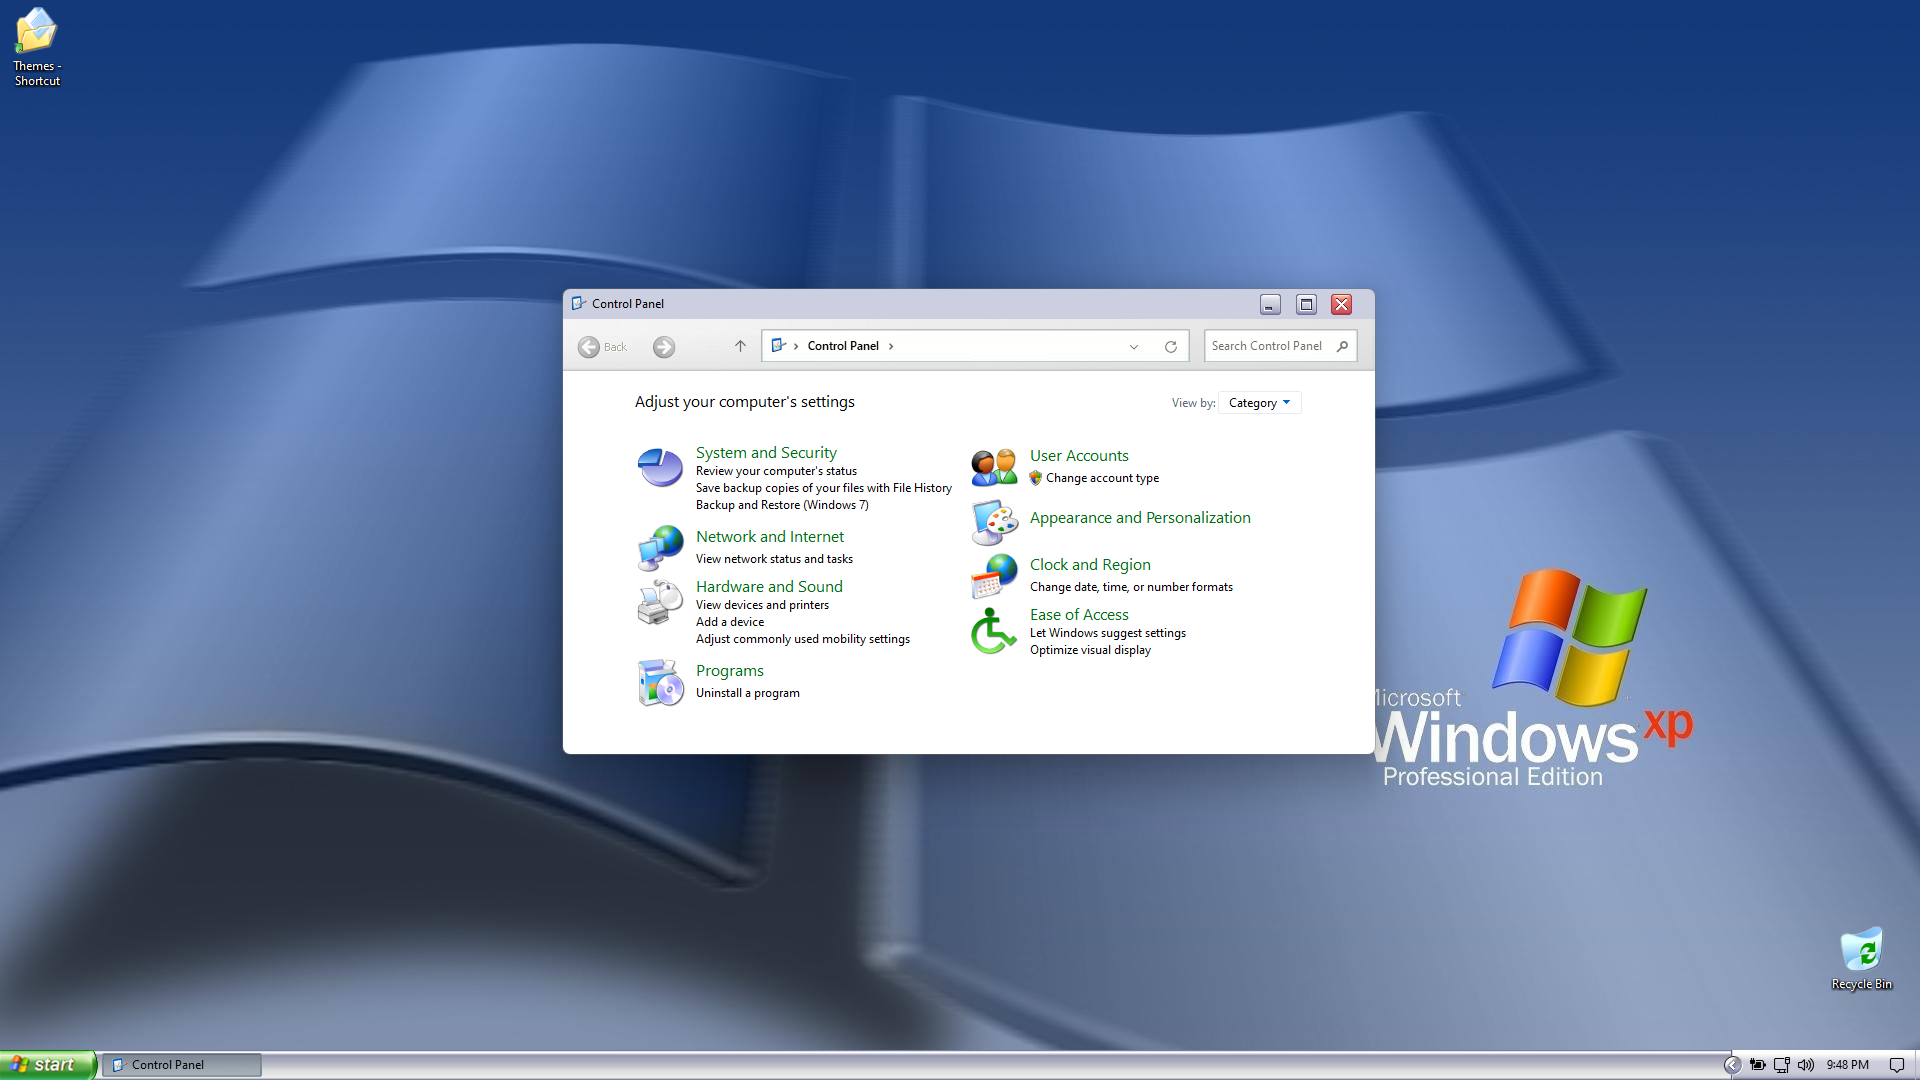Click View network status and tasks
The width and height of the screenshot is (1920, 1080).
tap(774, 559)
